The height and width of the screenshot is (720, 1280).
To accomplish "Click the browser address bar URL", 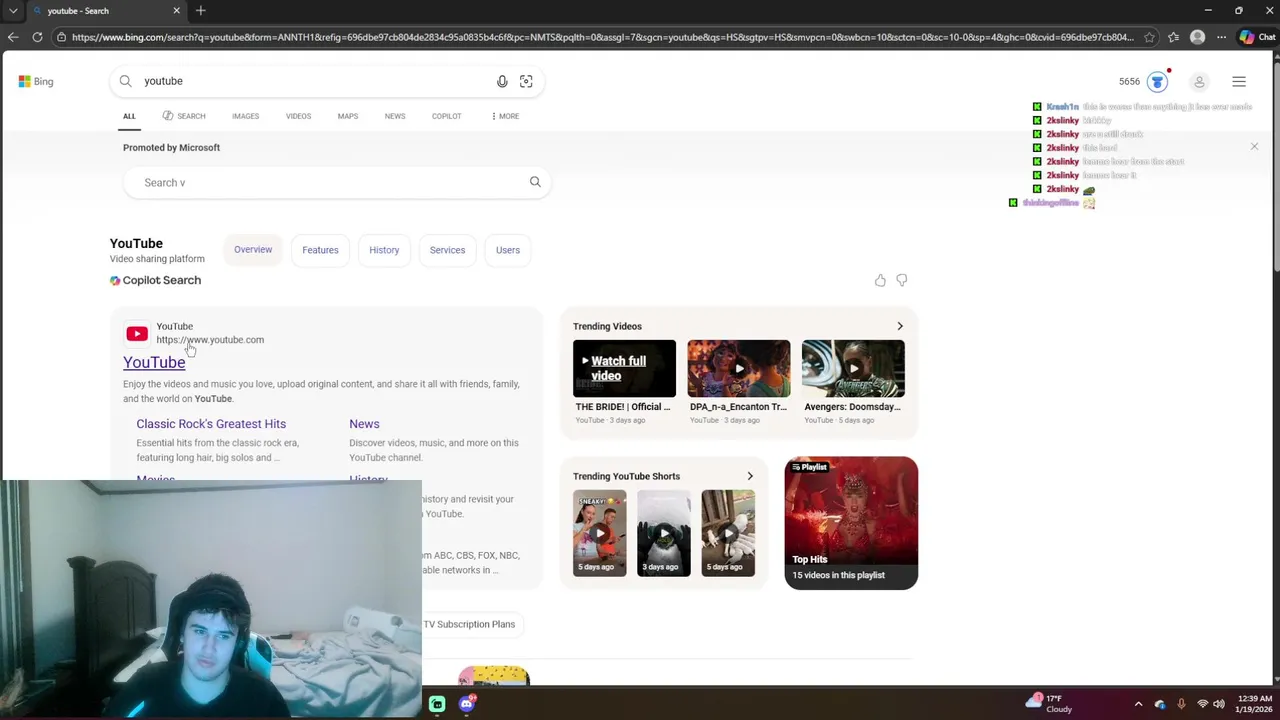I will (600, 37).
